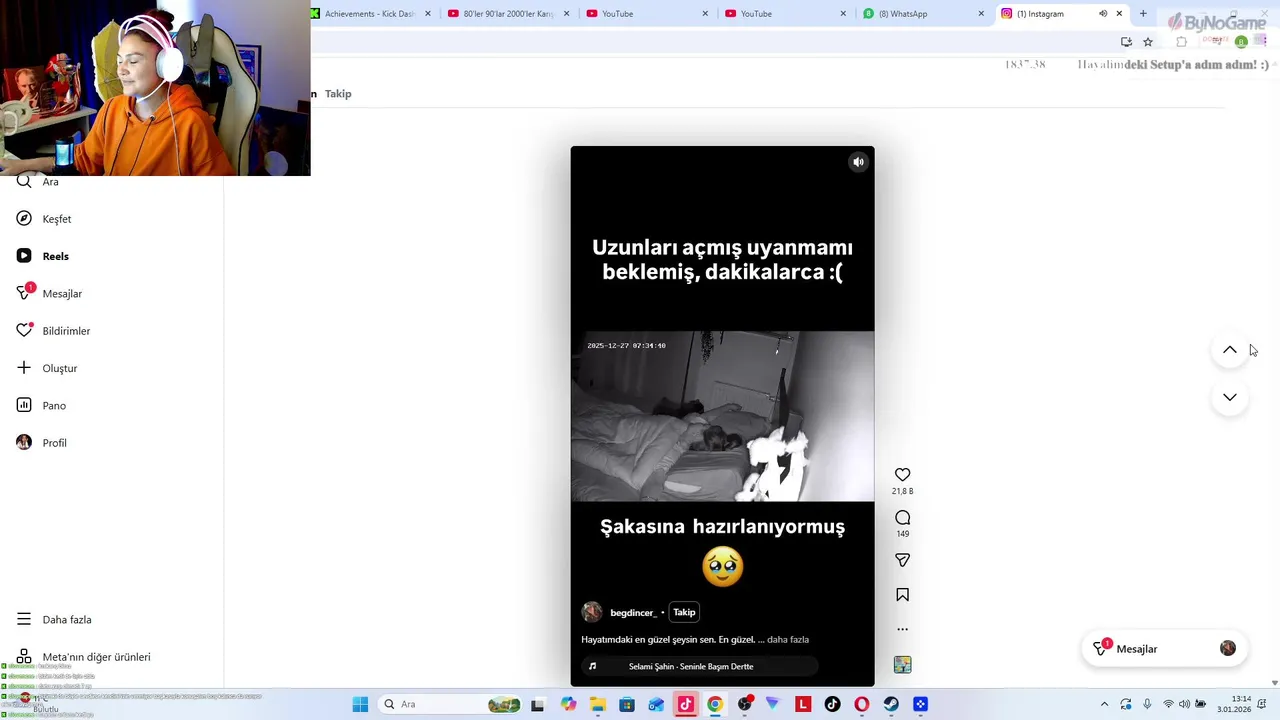Go to previous reel with up chevron
1280x720 pixels.
(x=1230, y=350)
